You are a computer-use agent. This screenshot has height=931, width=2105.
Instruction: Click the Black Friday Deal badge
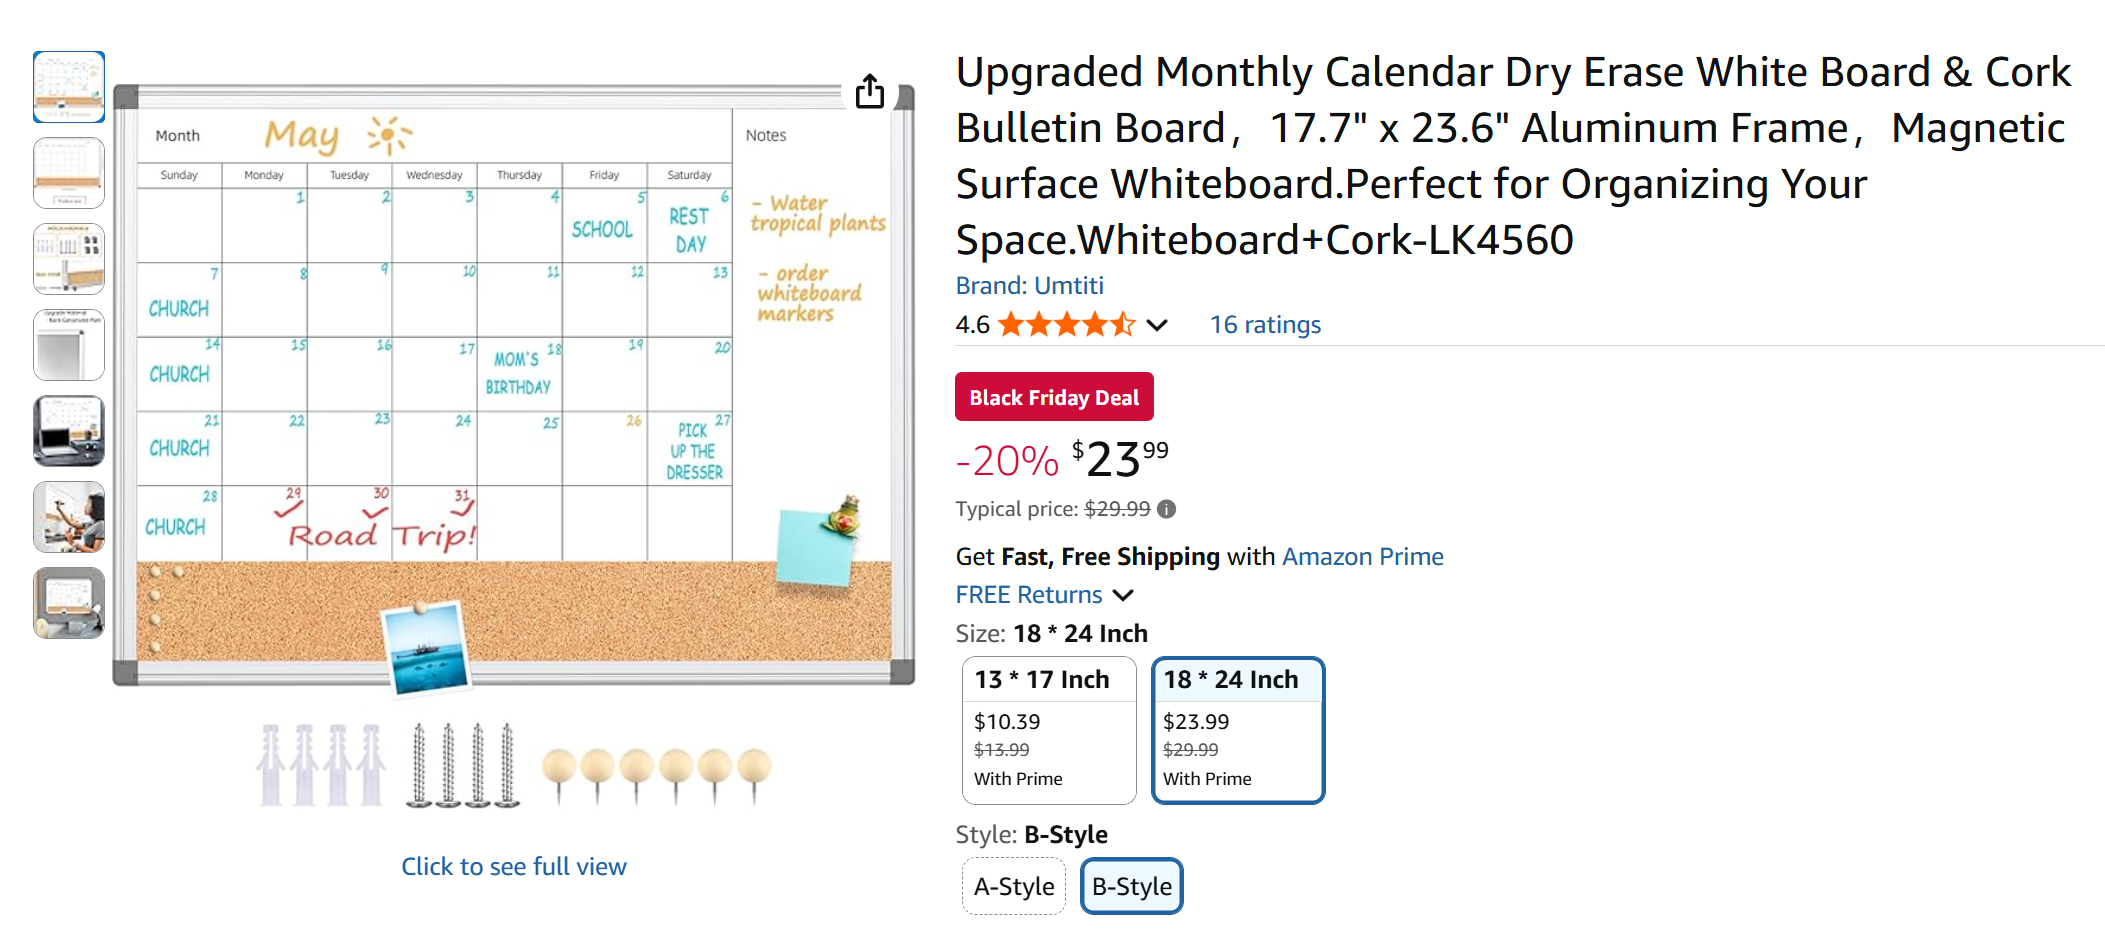[x=1054, y=397]
